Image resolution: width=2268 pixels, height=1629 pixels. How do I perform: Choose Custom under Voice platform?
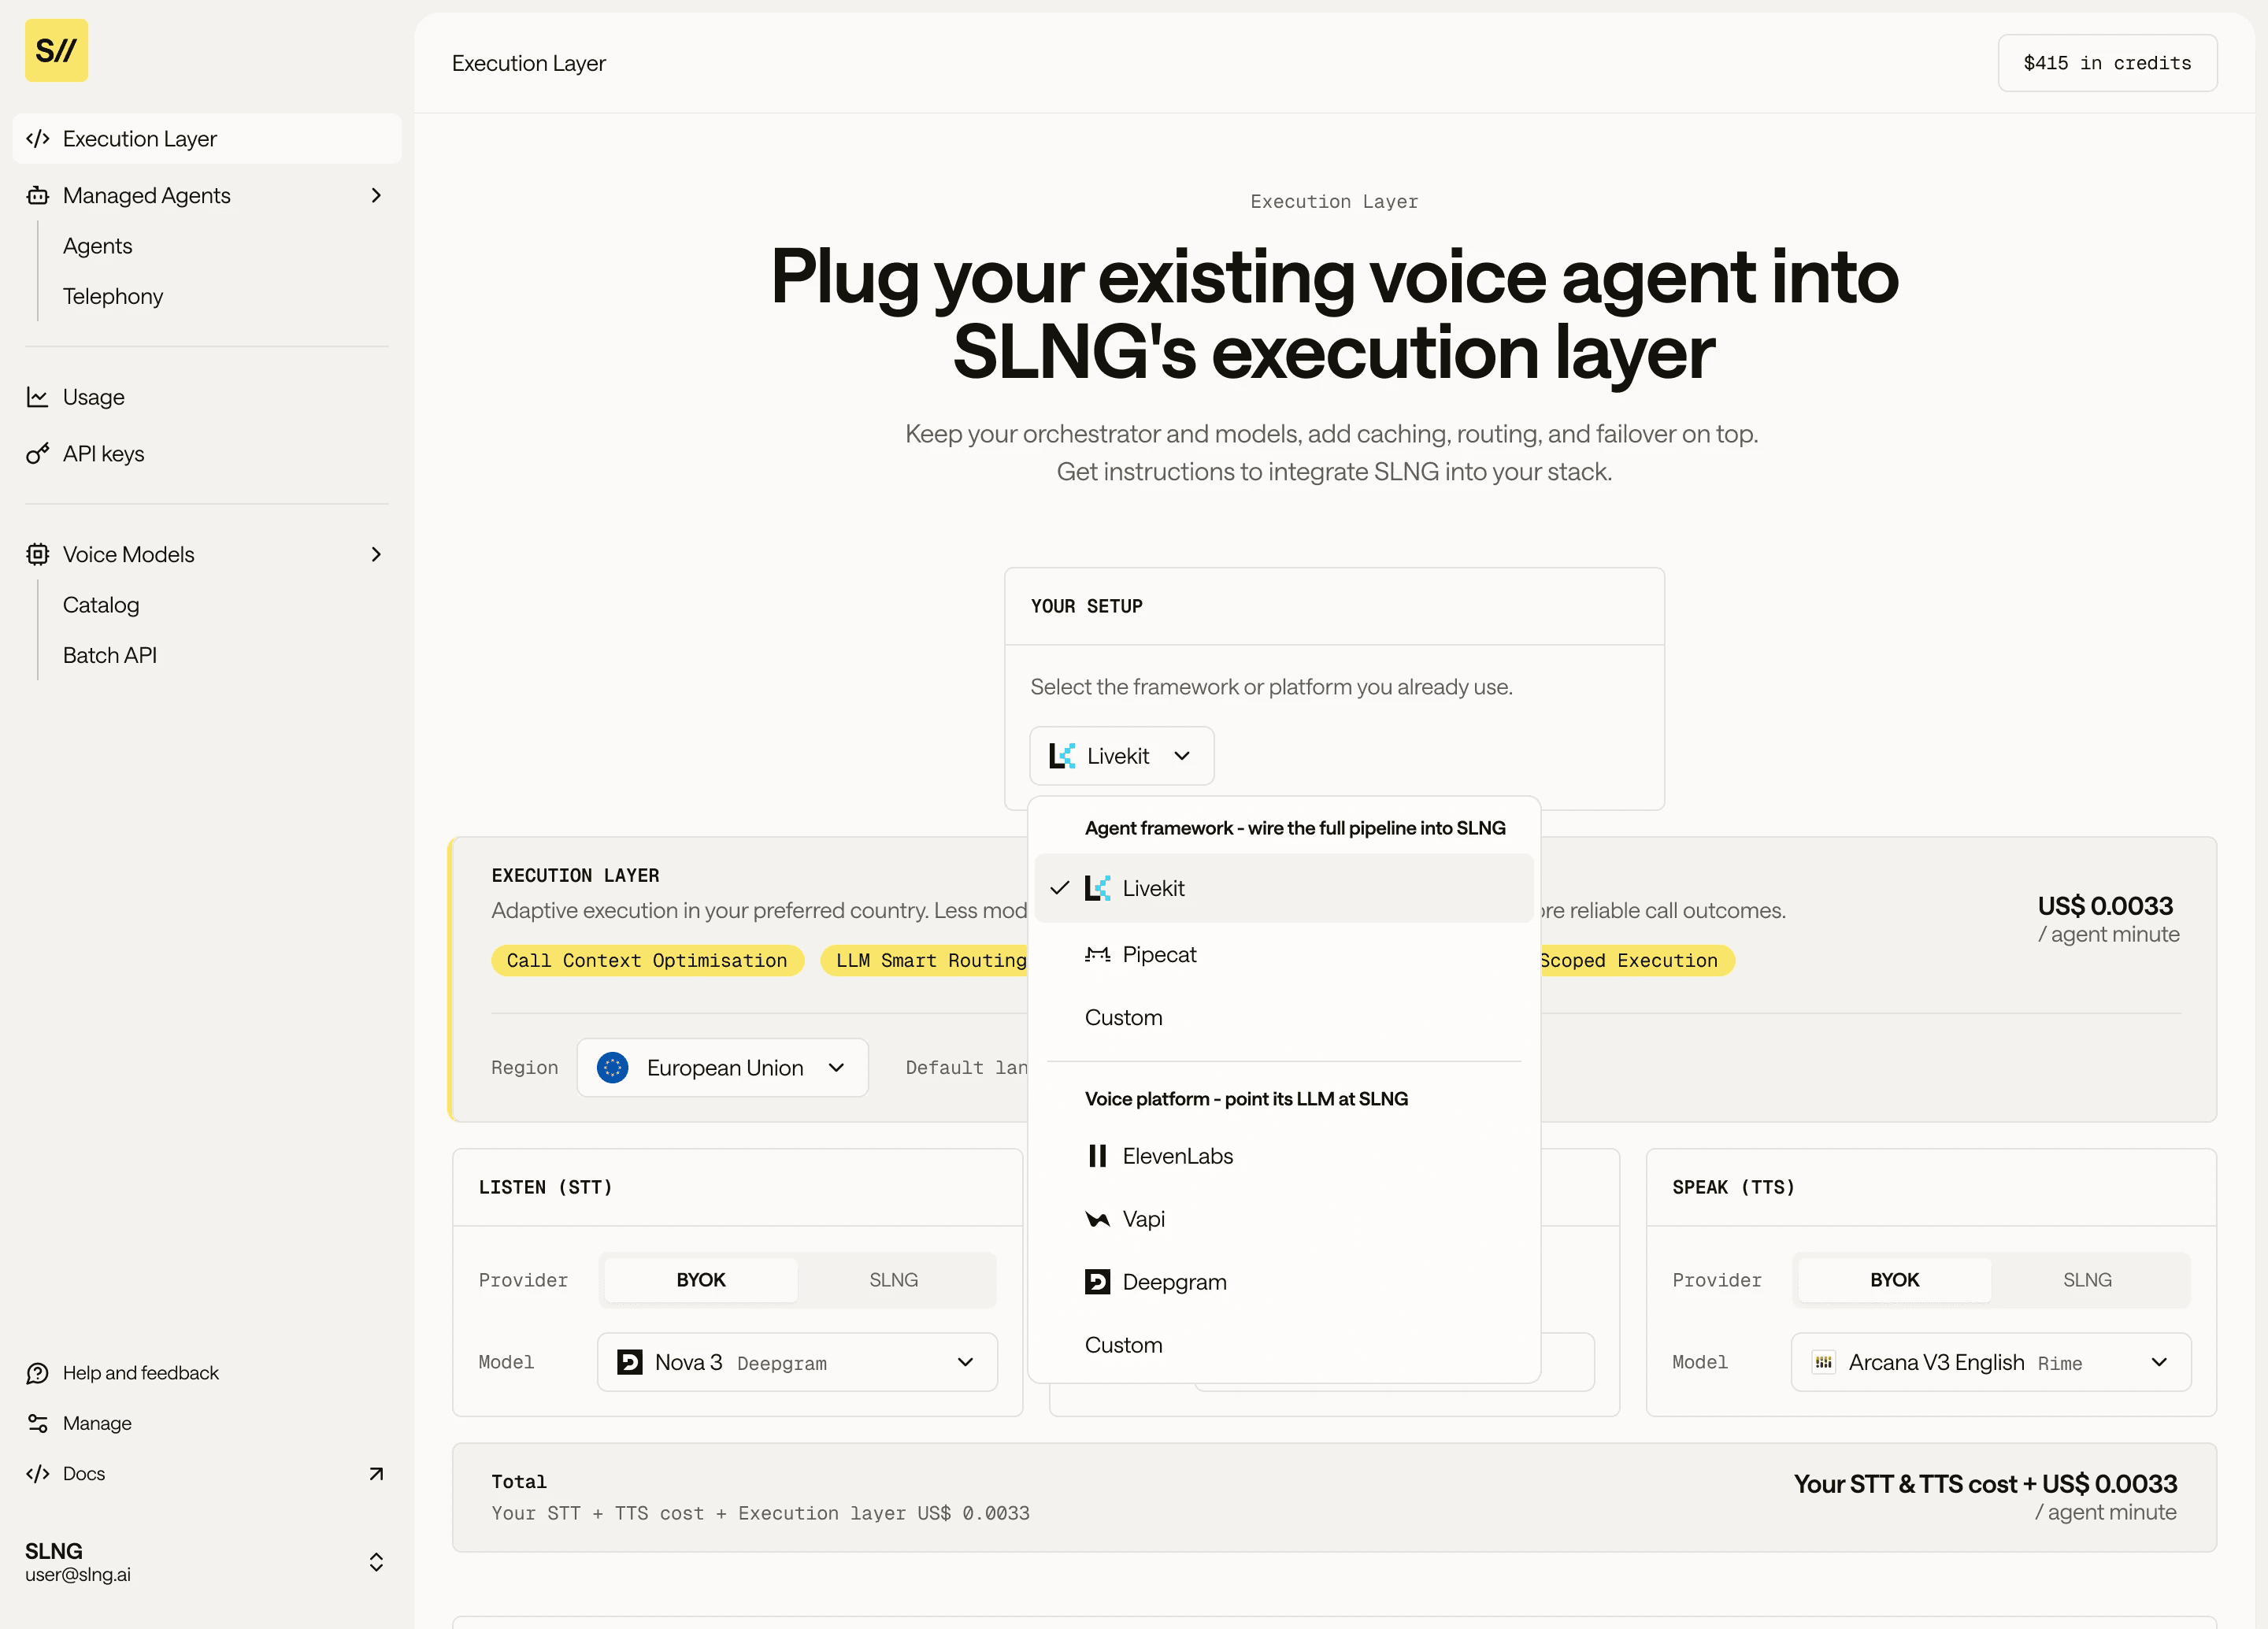pyautogui.click(x=1284, y=1345)
